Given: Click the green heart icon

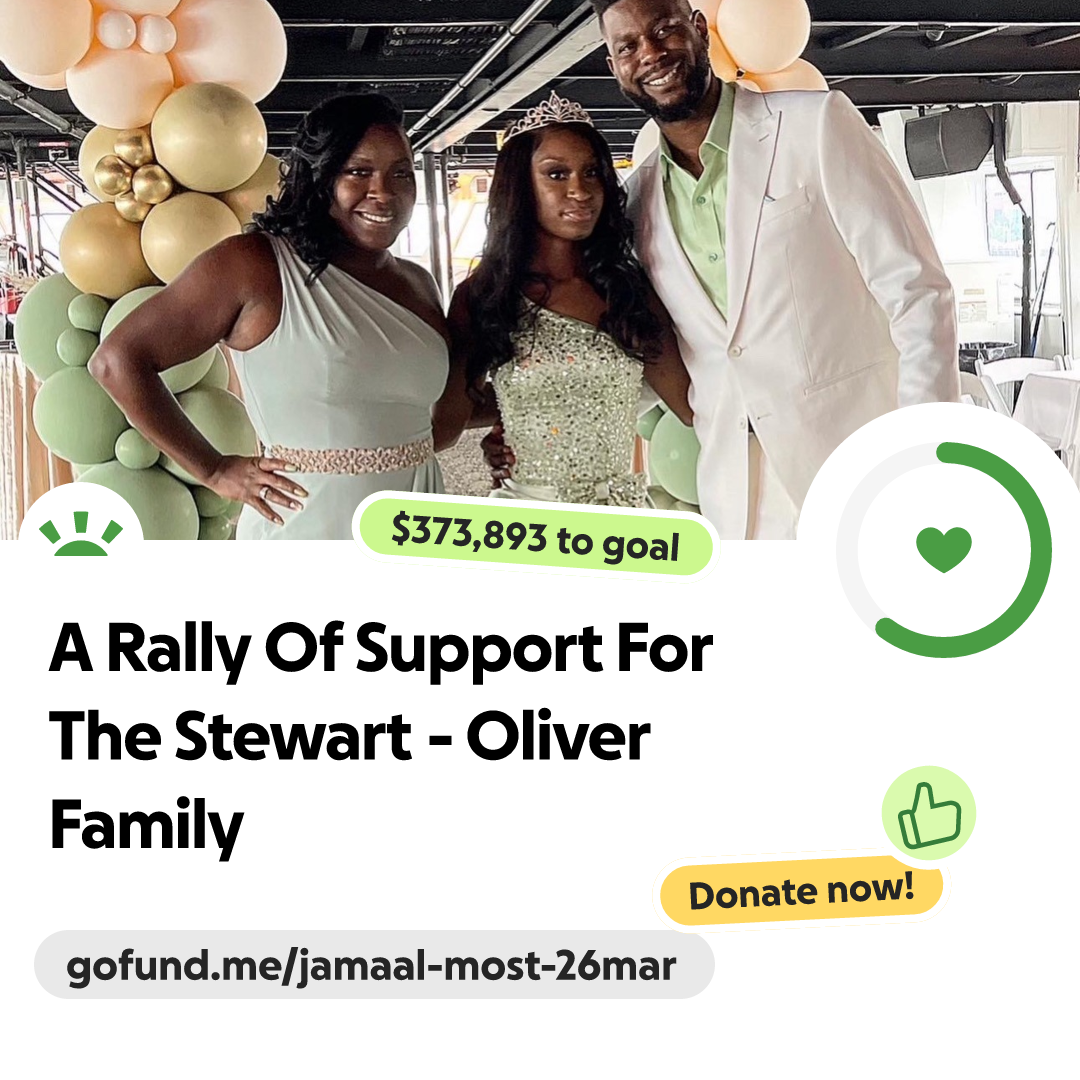Looking at the screenshot, I should click(944, 549).
